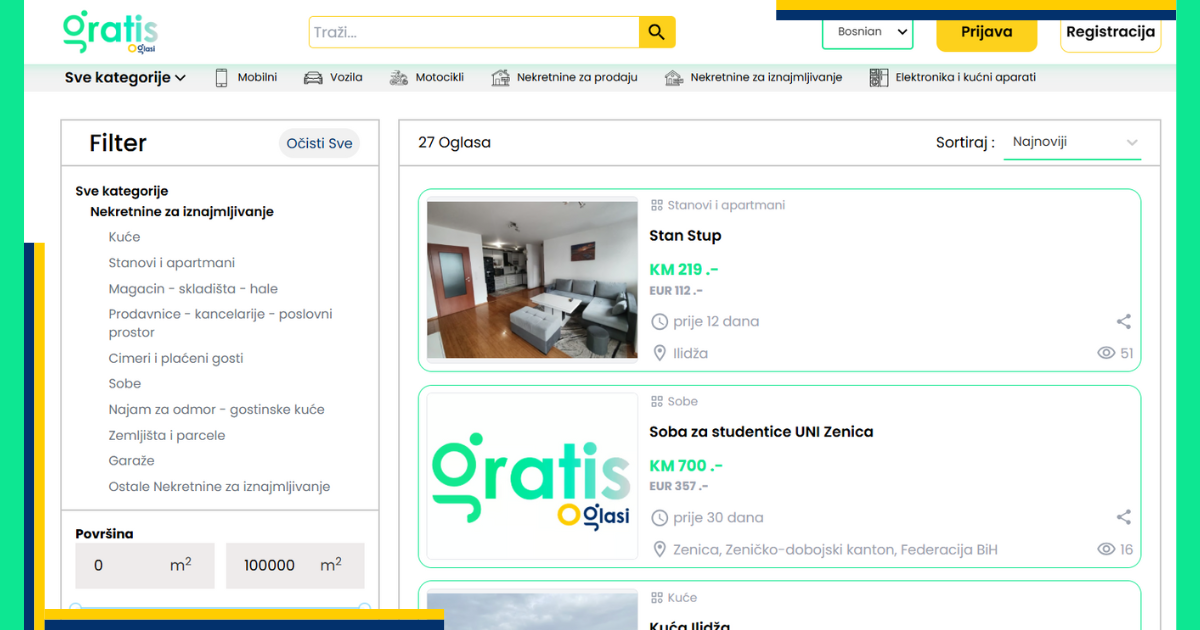Image resolution: width=1200 pixels, height=630 pixels.
Task: Filter by Zemljišta i parcele
Action: click(167, 436)
